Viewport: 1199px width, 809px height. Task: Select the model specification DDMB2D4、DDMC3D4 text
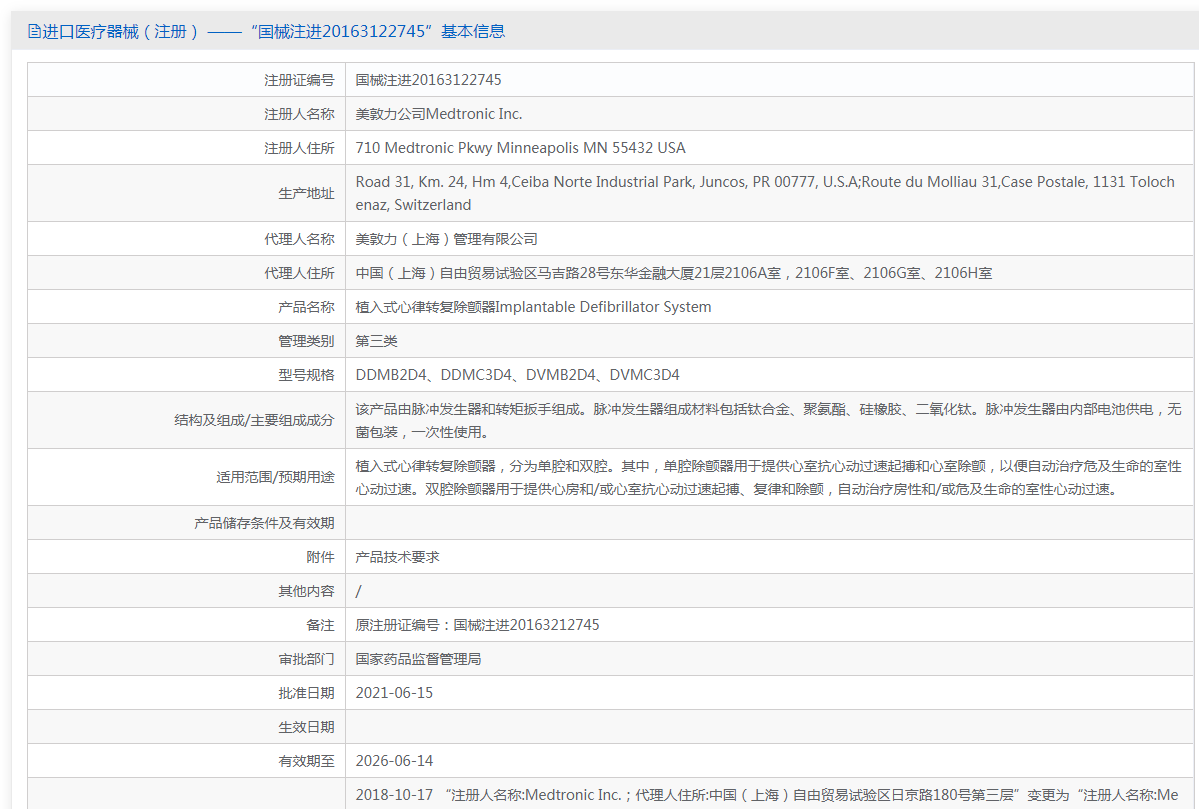[x=517, y=375]
